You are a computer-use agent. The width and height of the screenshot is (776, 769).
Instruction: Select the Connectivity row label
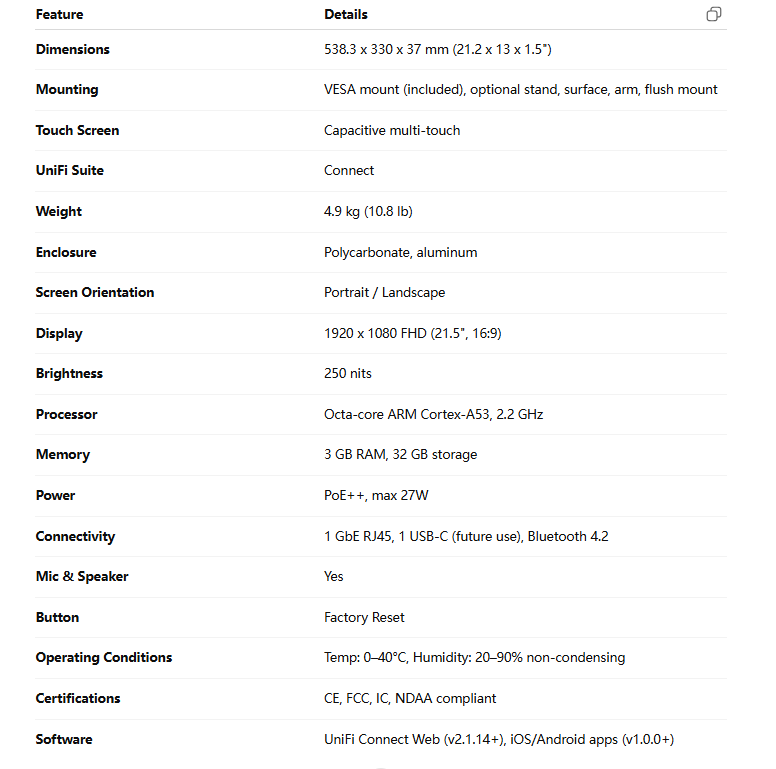coord(75,536)
